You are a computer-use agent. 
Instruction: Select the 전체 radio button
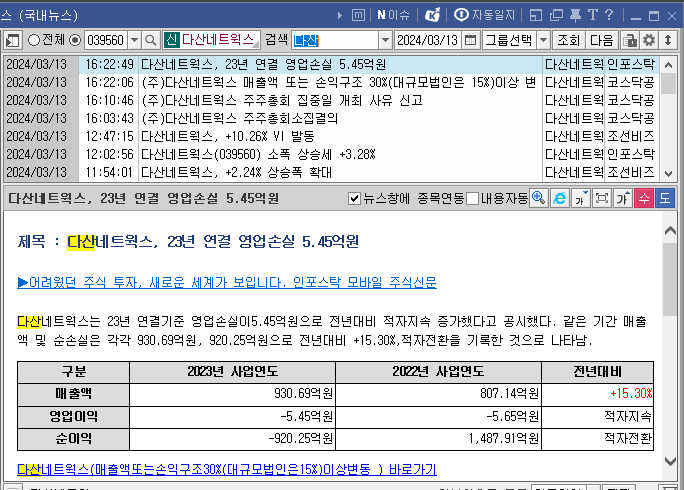[x=34, y=40]
